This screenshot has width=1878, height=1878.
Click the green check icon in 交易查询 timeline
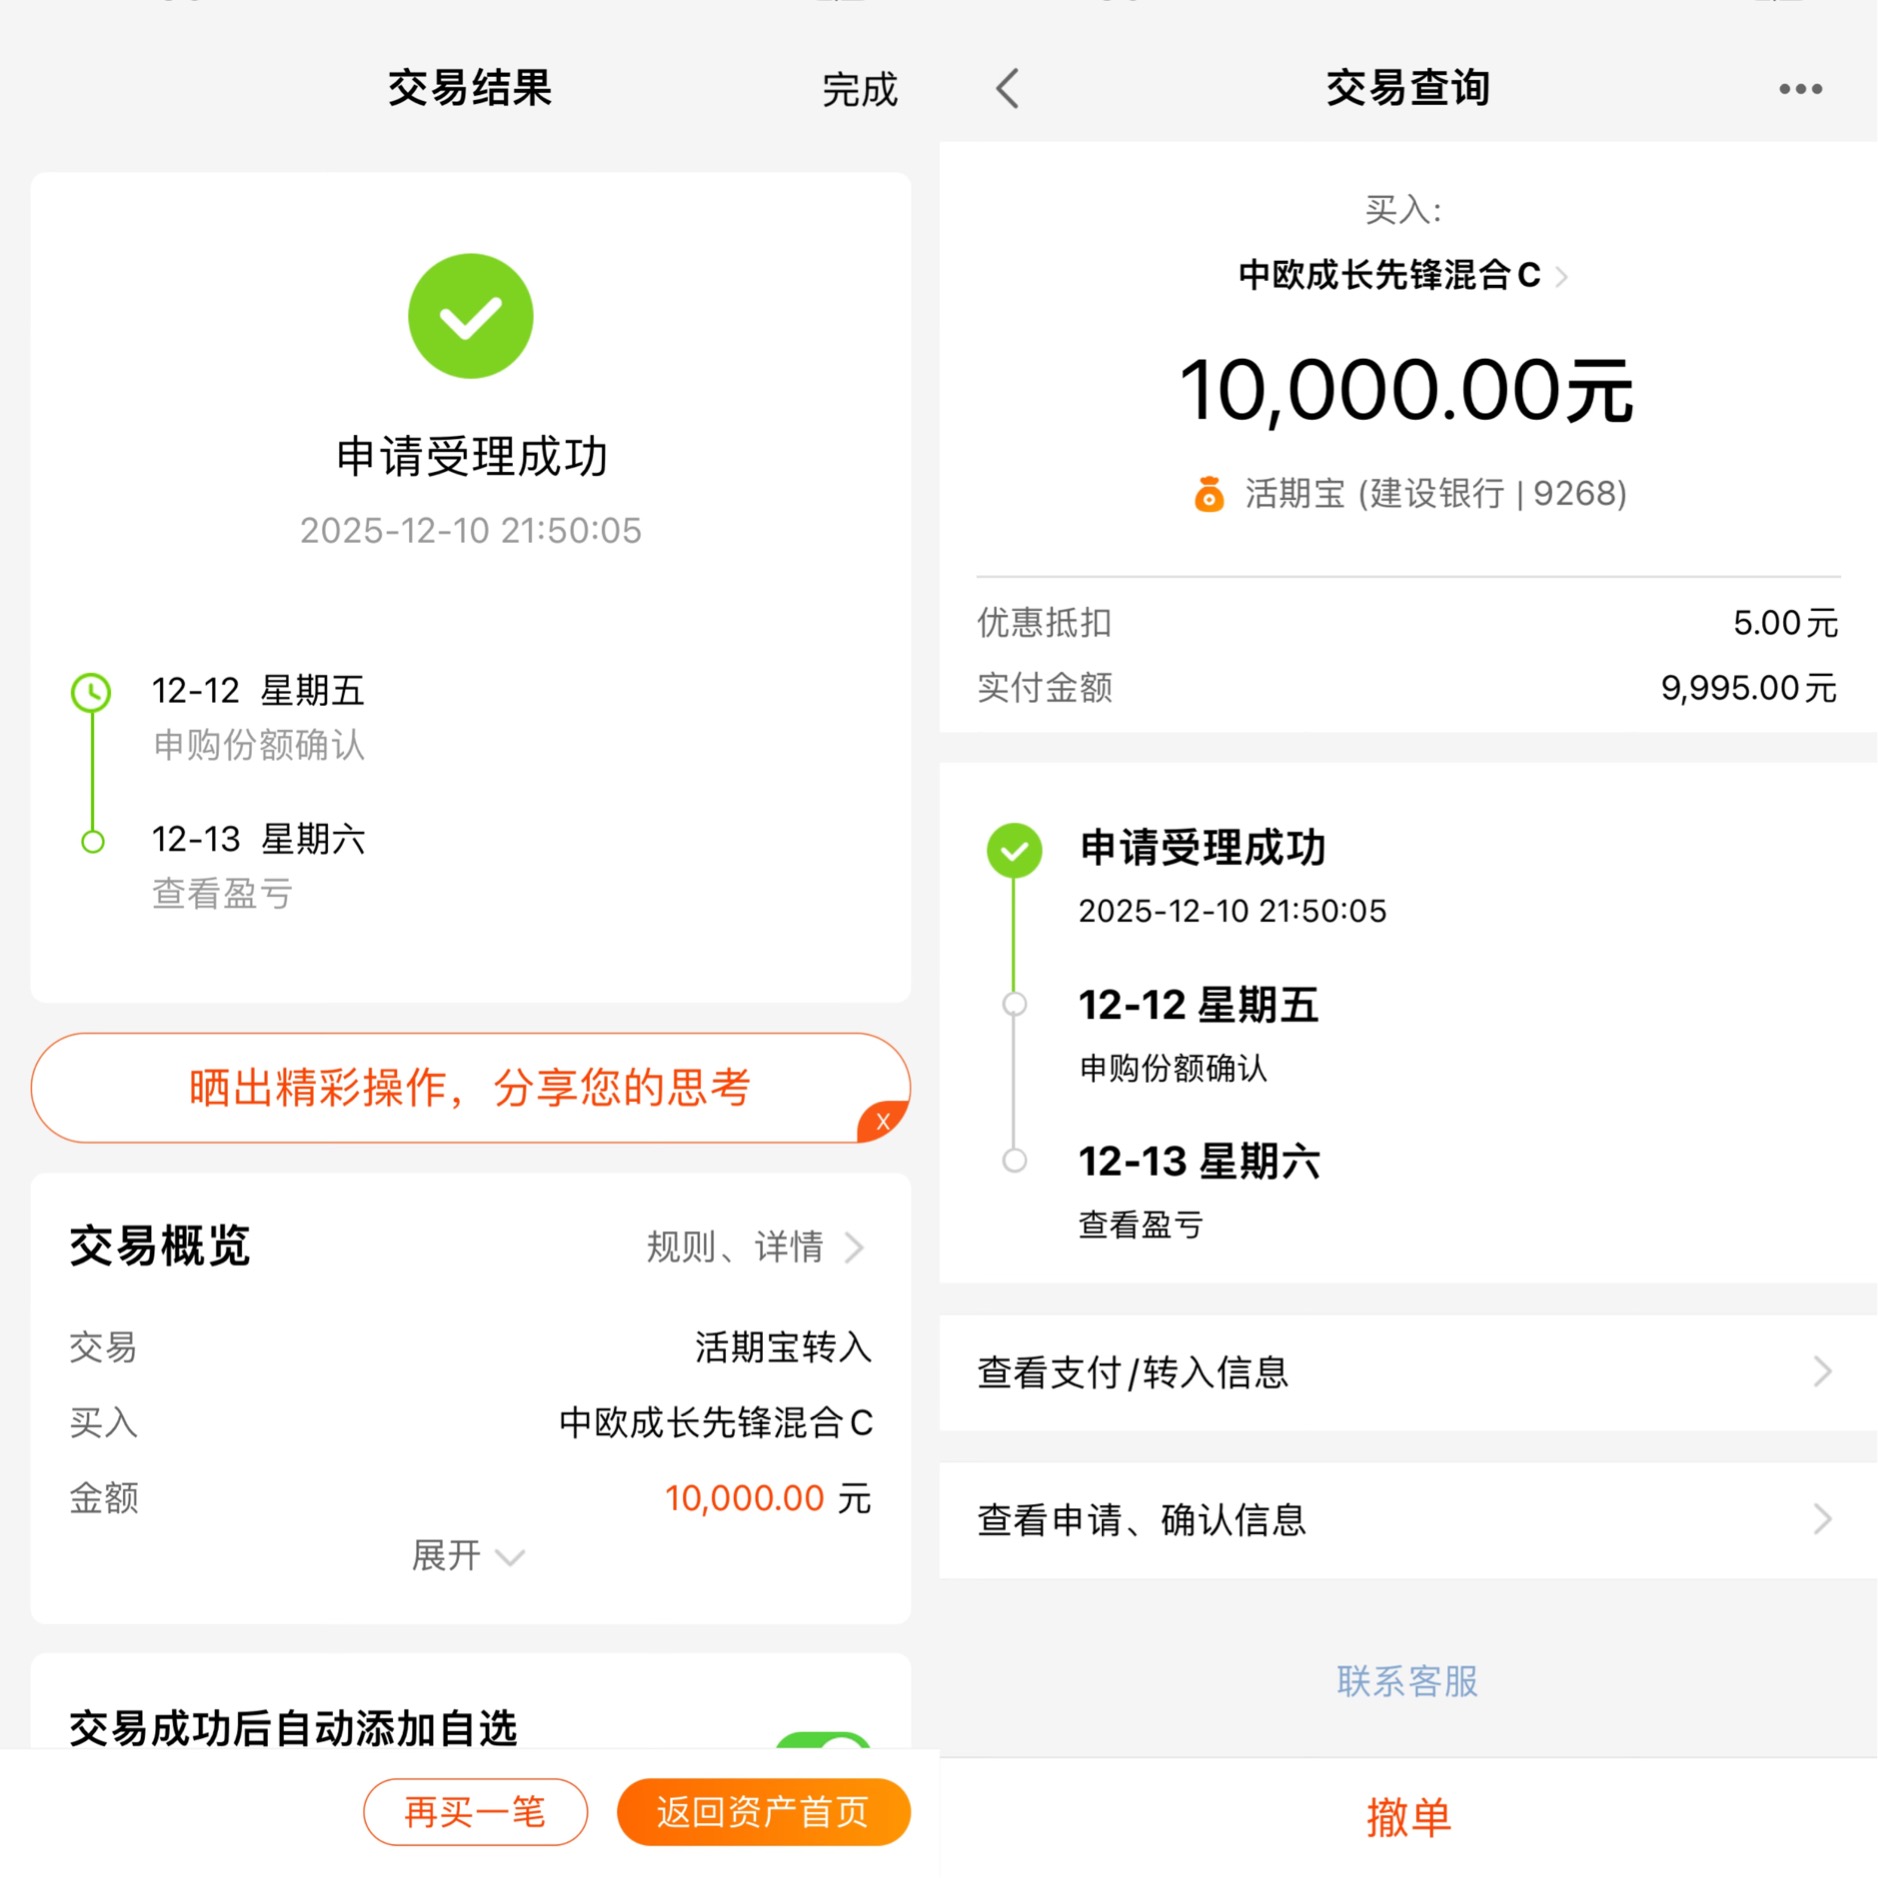pyautogui.click(x=1014, y=850)
